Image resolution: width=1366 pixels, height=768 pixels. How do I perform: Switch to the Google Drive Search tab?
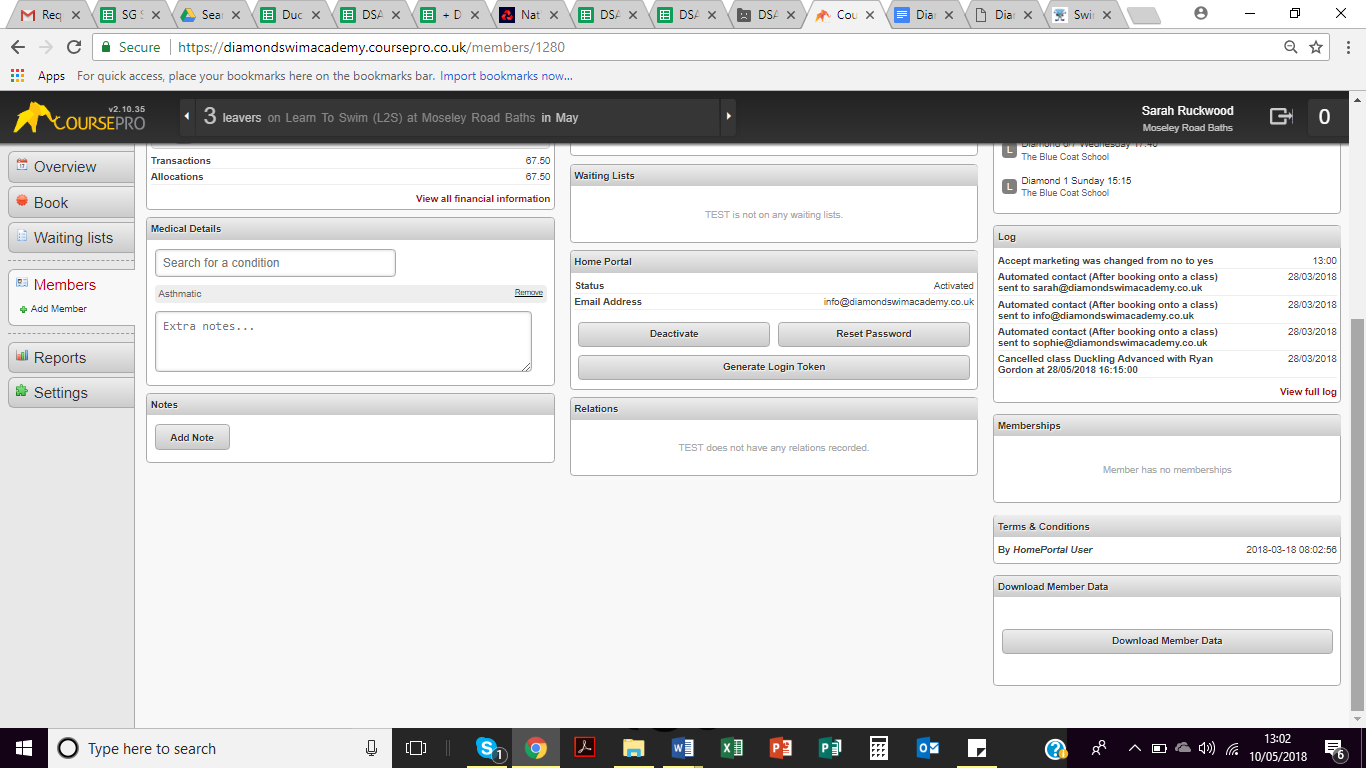(211, 15)
